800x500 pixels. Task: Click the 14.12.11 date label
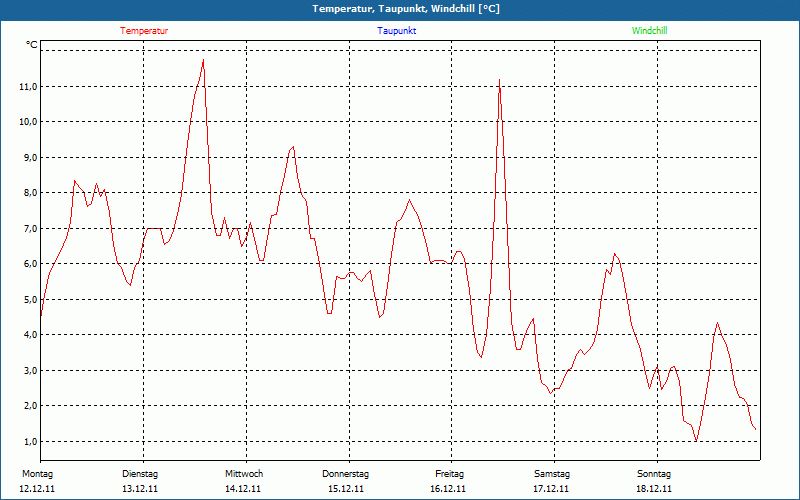click(243, 489)
